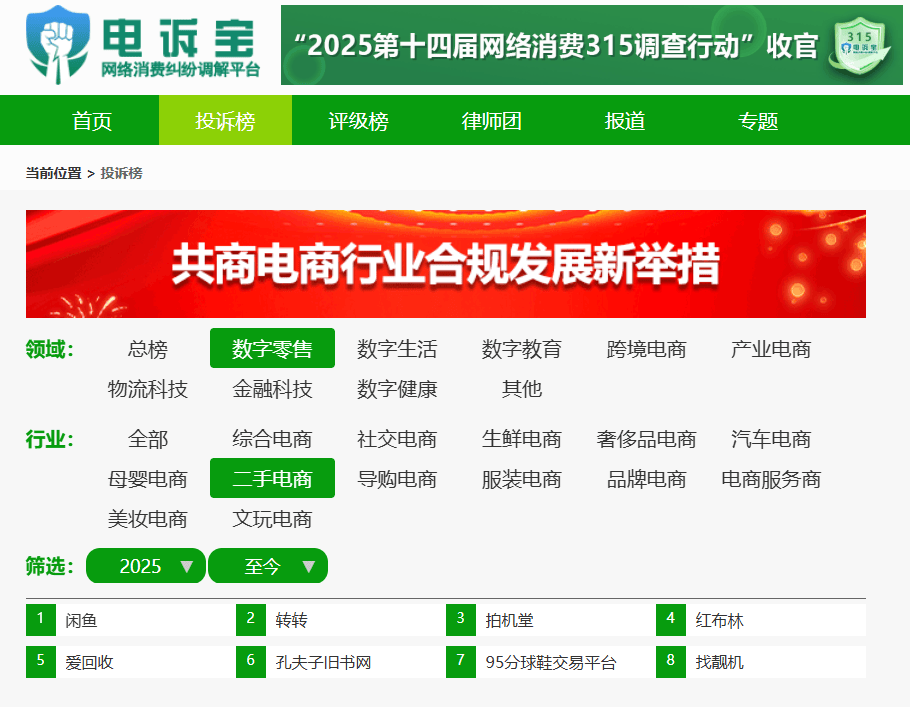Open the 专题 navigation item
Viewport: 910px width, 707px height.
(757, 121)
